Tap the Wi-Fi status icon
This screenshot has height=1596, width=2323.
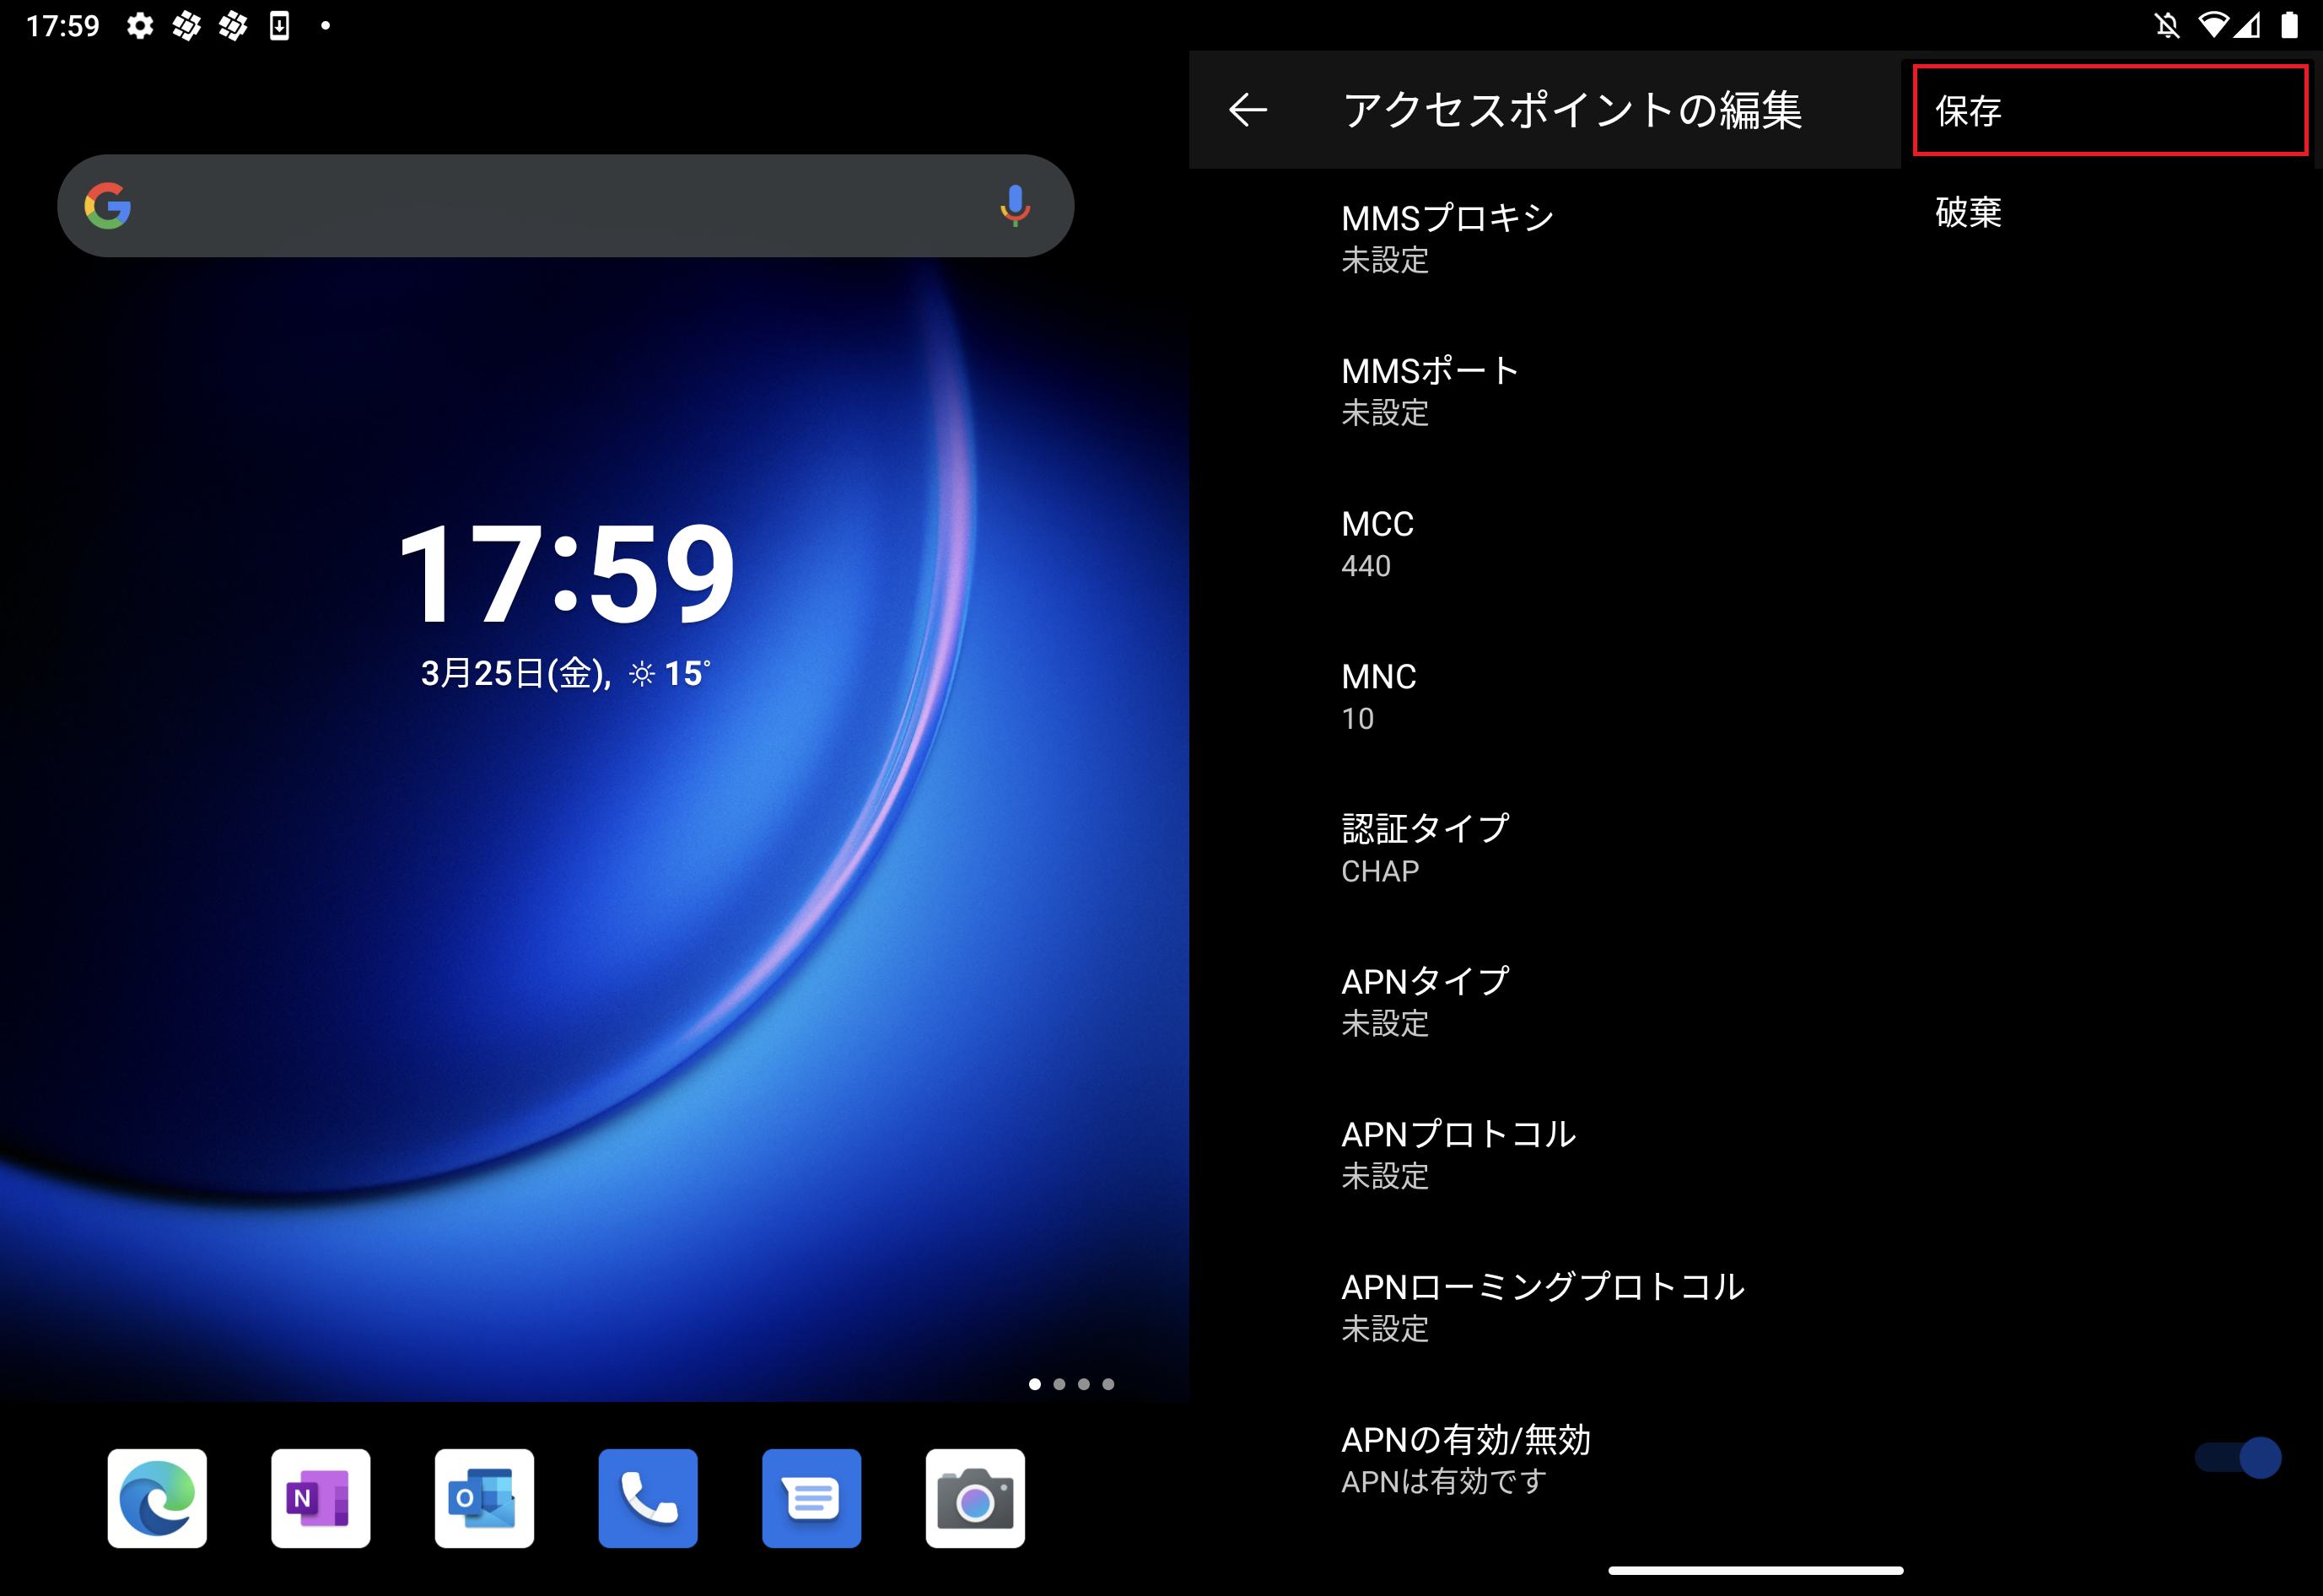click(x=2213, y=26)
